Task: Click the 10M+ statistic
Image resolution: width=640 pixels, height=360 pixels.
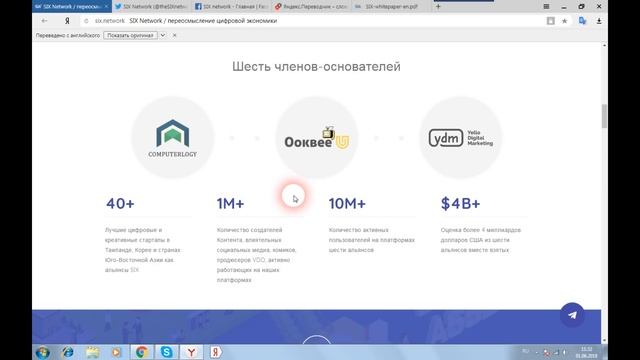Action: point(347,203)
